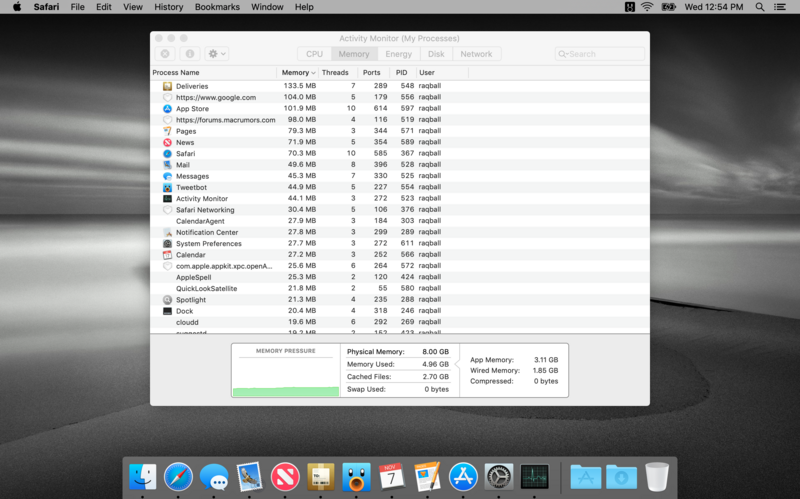Open the History menu
800x499 pixels.
pos(168,7)
